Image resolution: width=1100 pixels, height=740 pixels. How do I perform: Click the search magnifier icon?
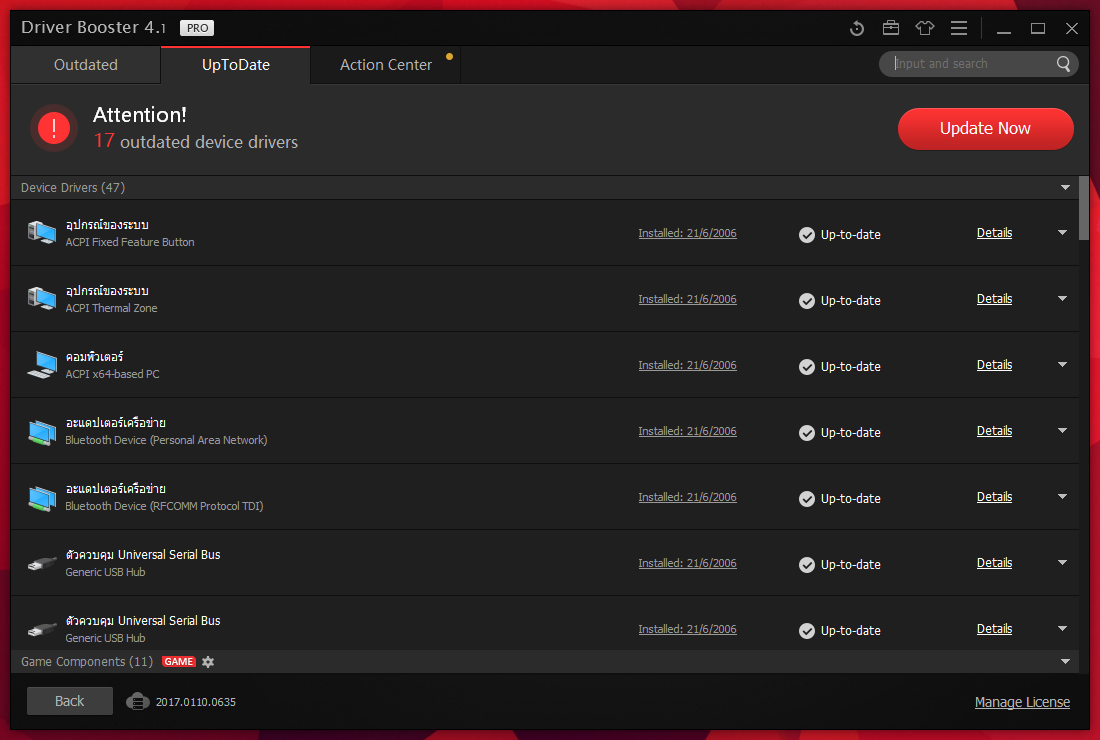pos(1064,64)
